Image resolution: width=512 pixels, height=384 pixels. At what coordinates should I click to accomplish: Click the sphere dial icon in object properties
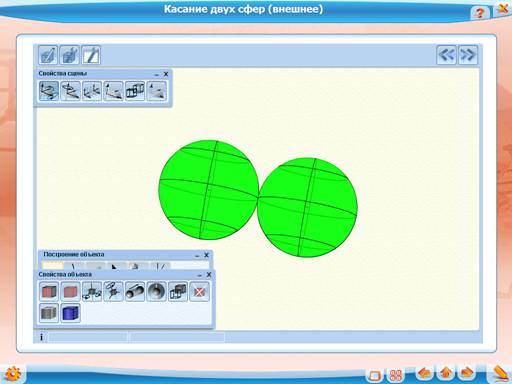pyautogui.click(x=156, y=292)
